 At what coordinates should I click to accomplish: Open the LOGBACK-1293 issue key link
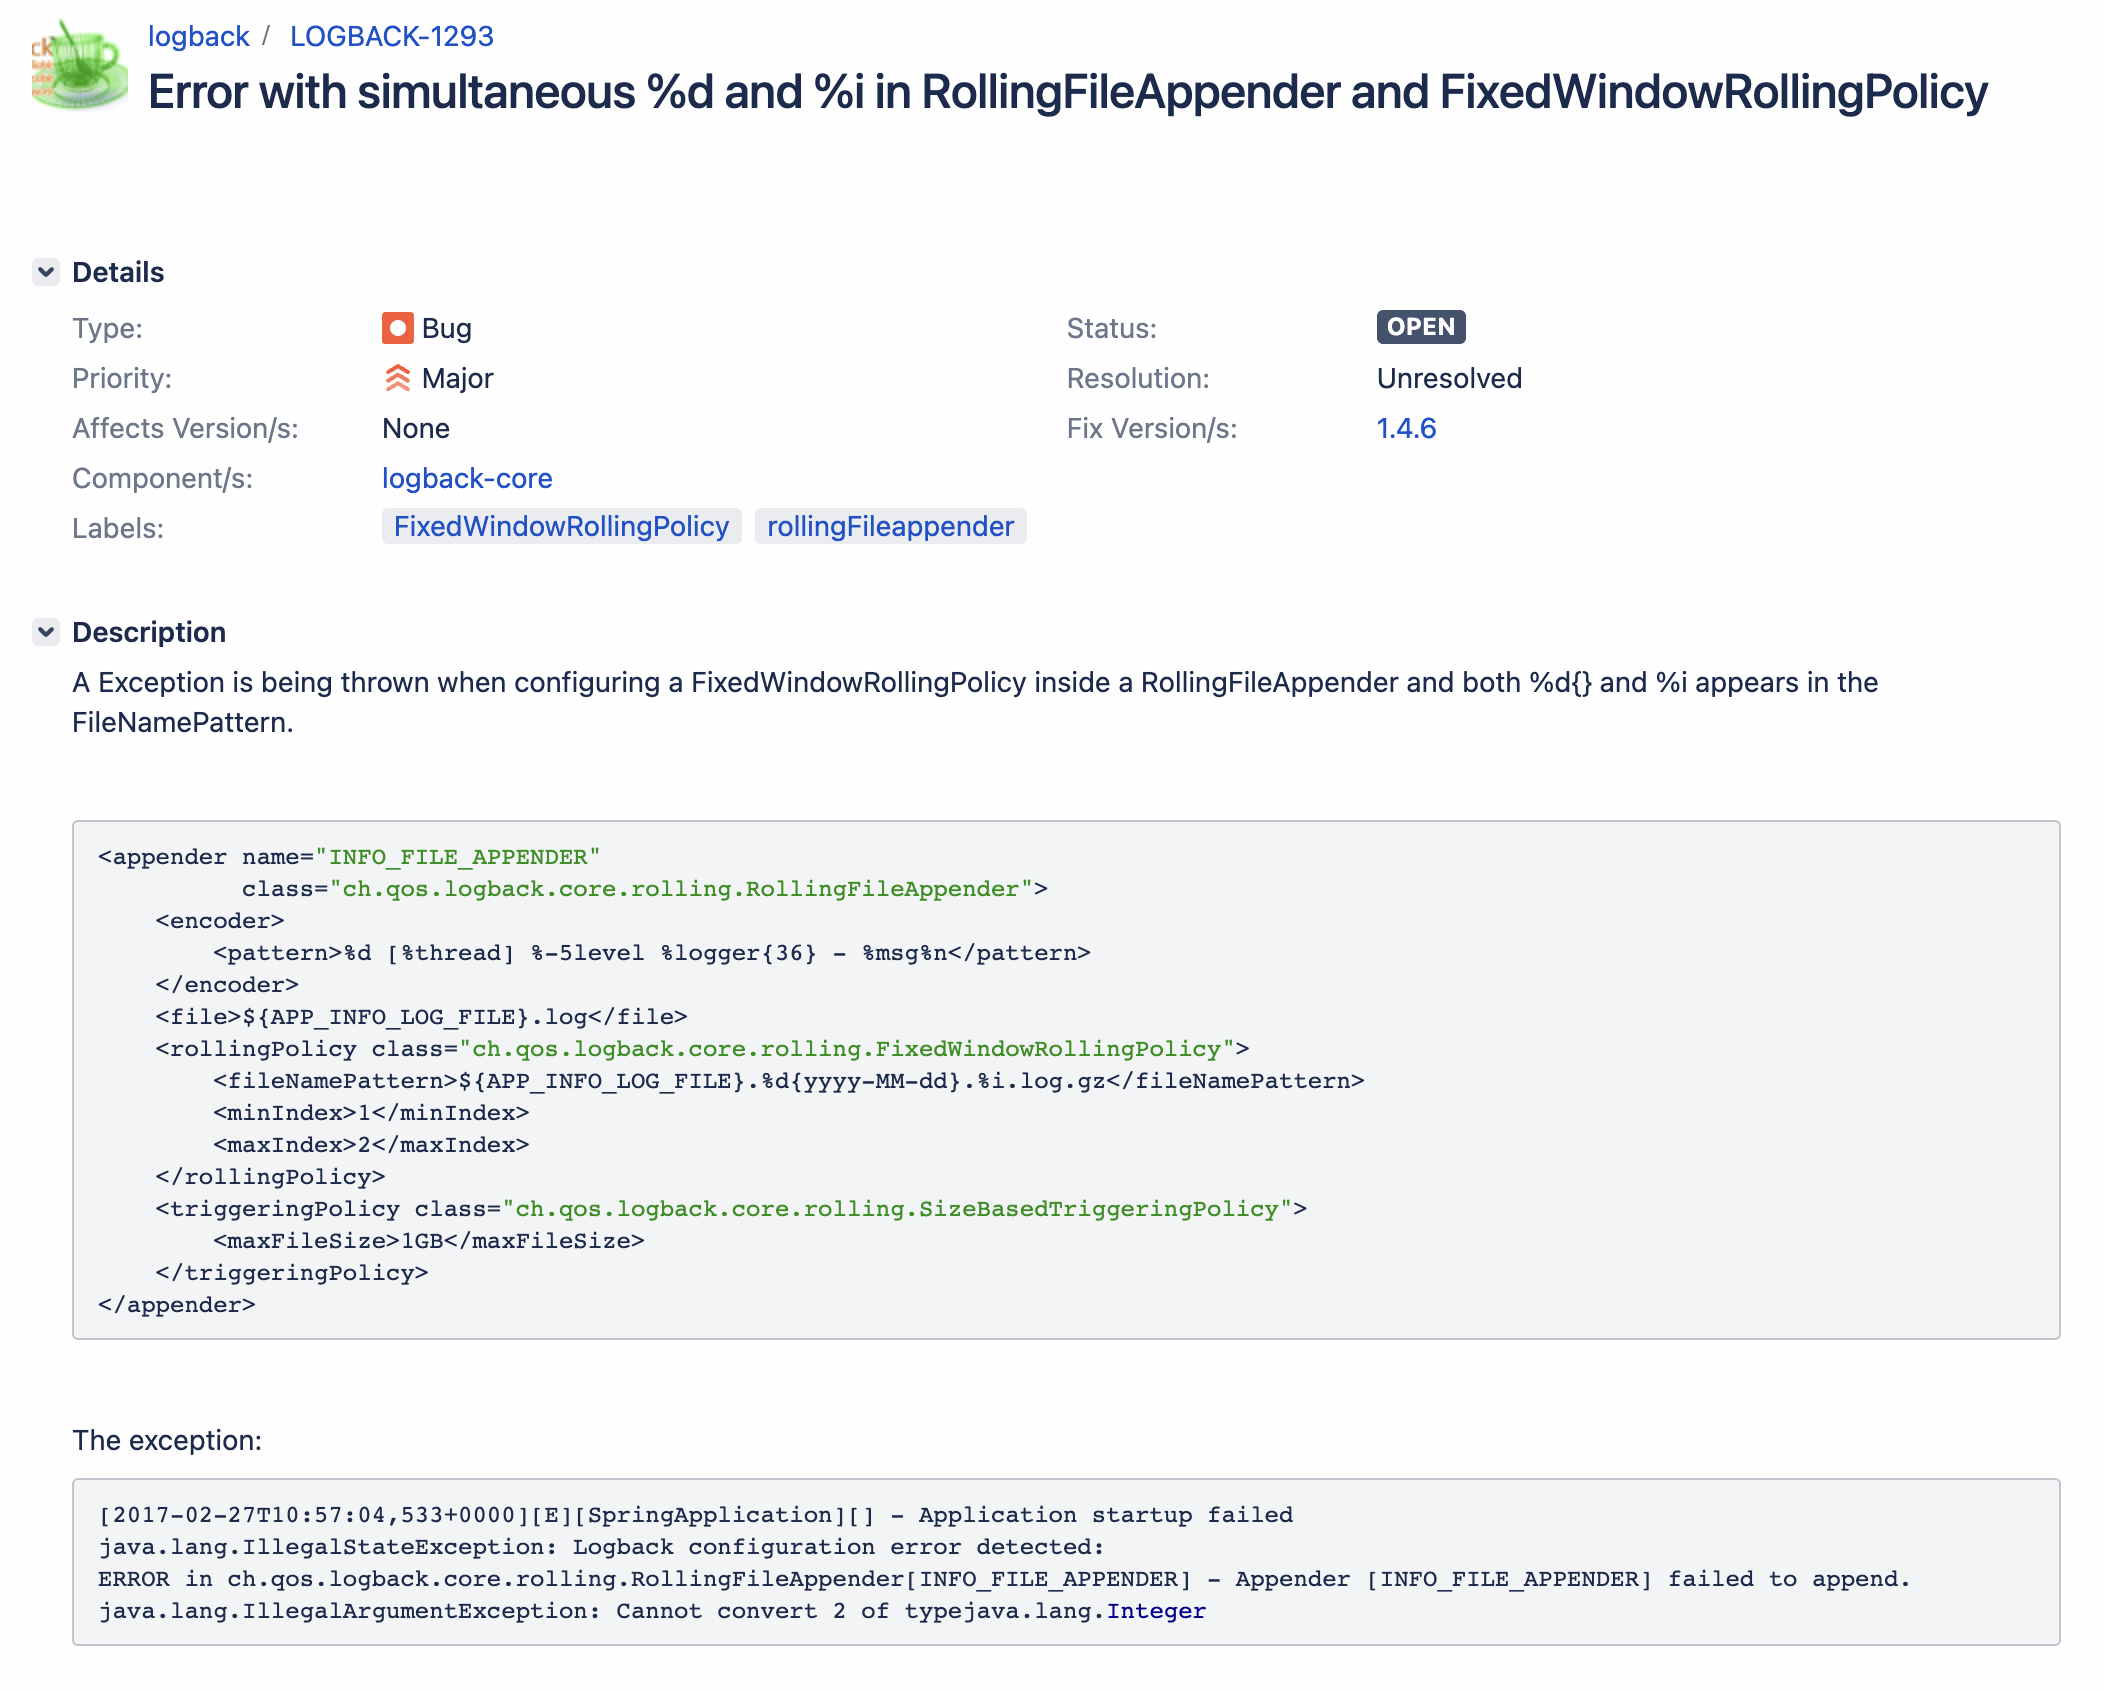click(391, 36)
